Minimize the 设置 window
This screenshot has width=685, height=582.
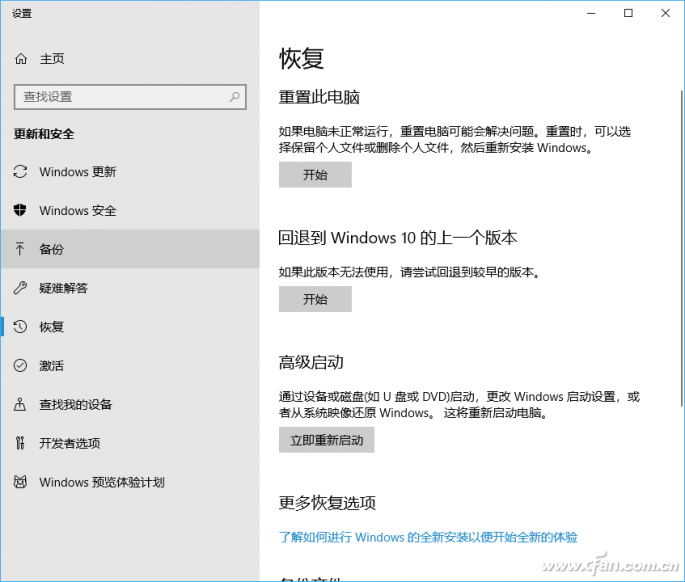point(591,13)
